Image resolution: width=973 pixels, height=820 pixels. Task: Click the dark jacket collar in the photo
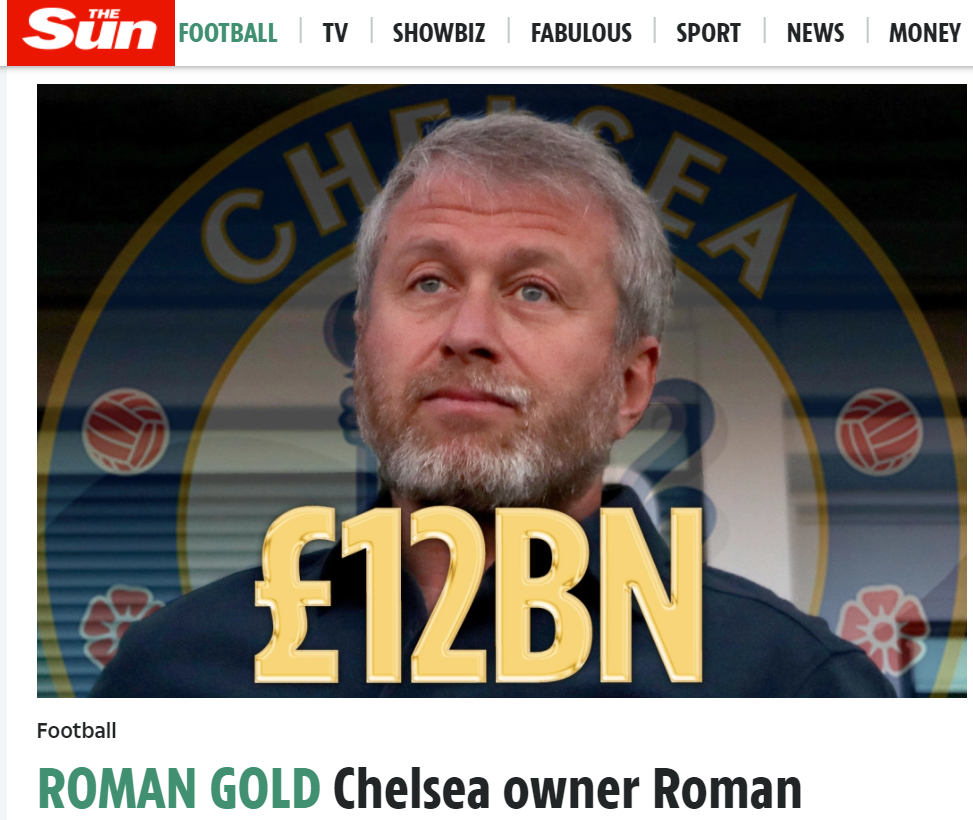627,515
